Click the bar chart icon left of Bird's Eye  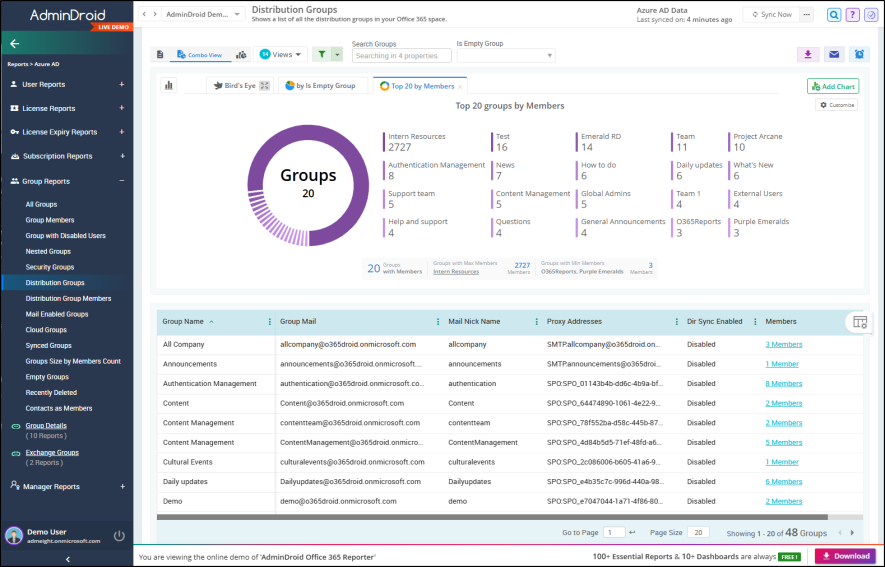pyautogui.click(x=169, y=86)
